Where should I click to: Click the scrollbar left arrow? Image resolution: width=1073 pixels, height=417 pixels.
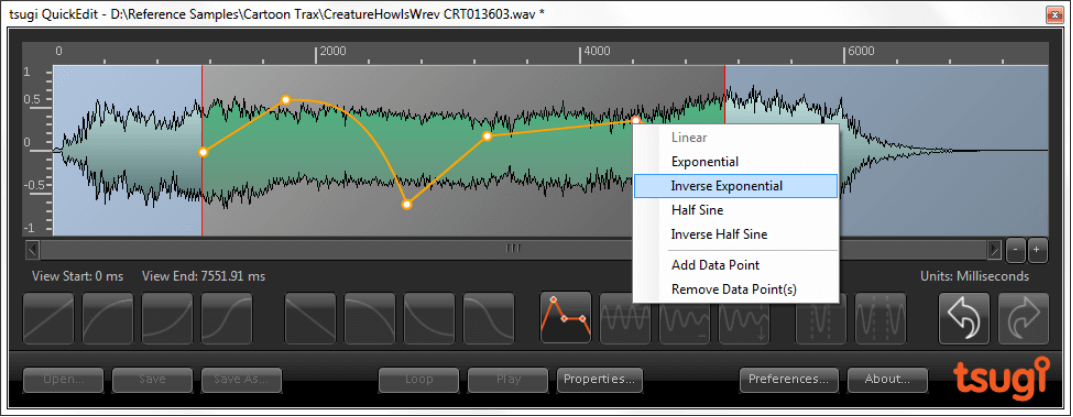[33, 250]
